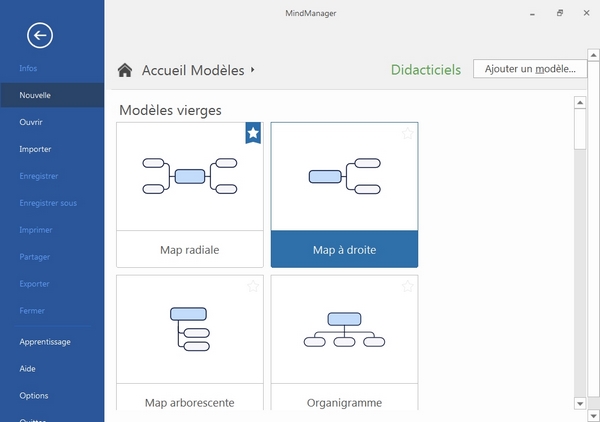Click the Map radiale label

pyautogui.click(x=190, y=250)
